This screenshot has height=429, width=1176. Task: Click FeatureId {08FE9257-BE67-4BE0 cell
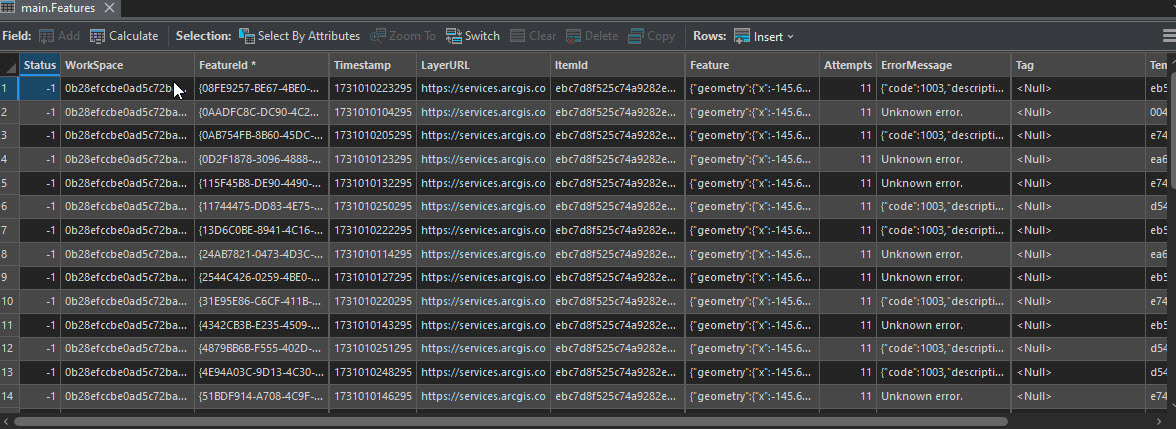point(262,88)
